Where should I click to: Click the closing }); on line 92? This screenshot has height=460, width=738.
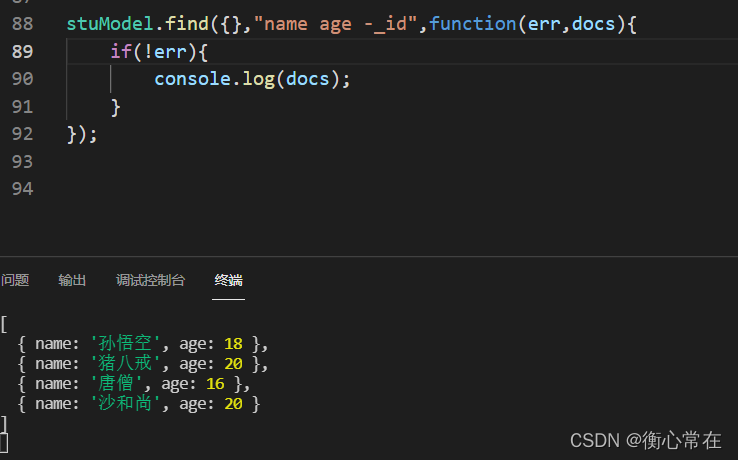click(x=82, y=134)
